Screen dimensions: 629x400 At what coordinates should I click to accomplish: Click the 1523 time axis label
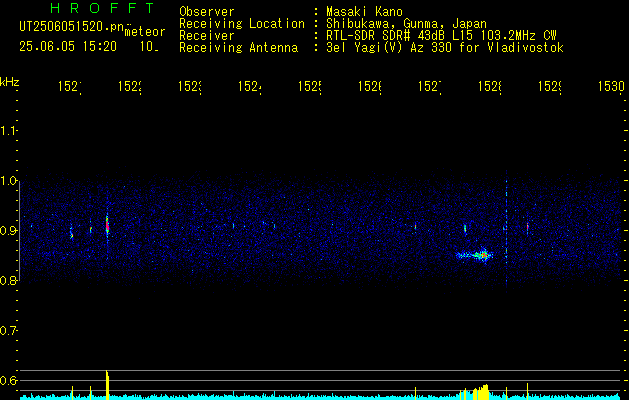(x=190, y=87)
